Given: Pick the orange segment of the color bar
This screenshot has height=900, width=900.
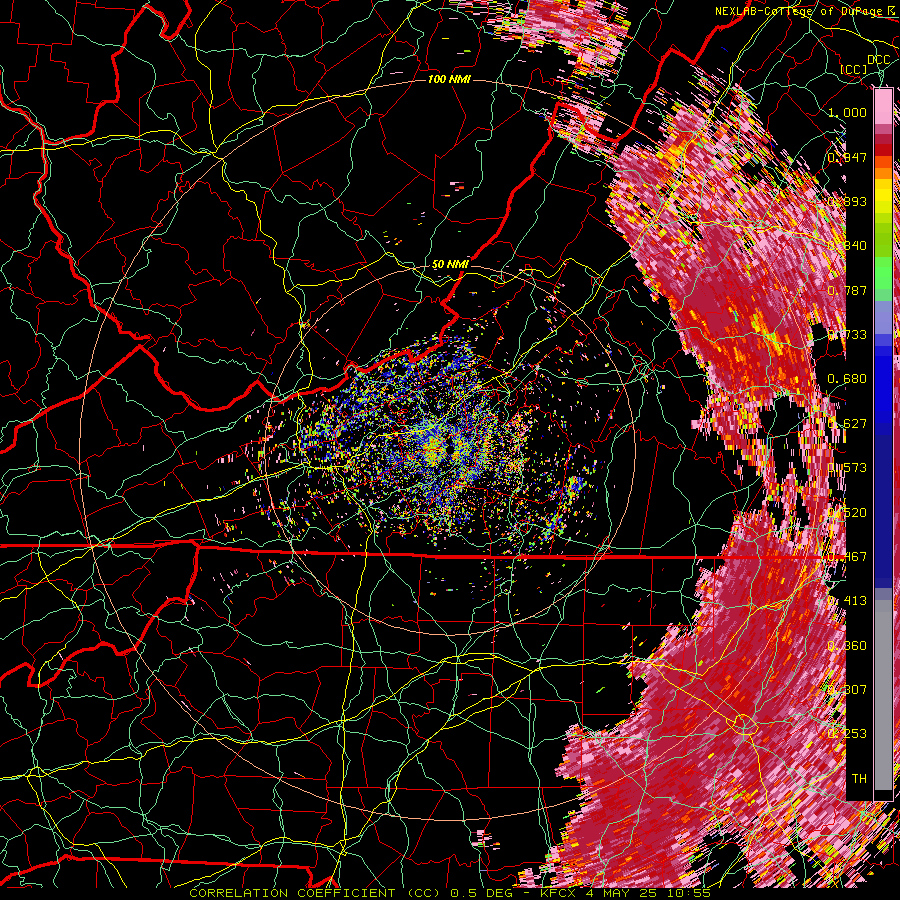Looking at the screenshot, I should 883,173.
